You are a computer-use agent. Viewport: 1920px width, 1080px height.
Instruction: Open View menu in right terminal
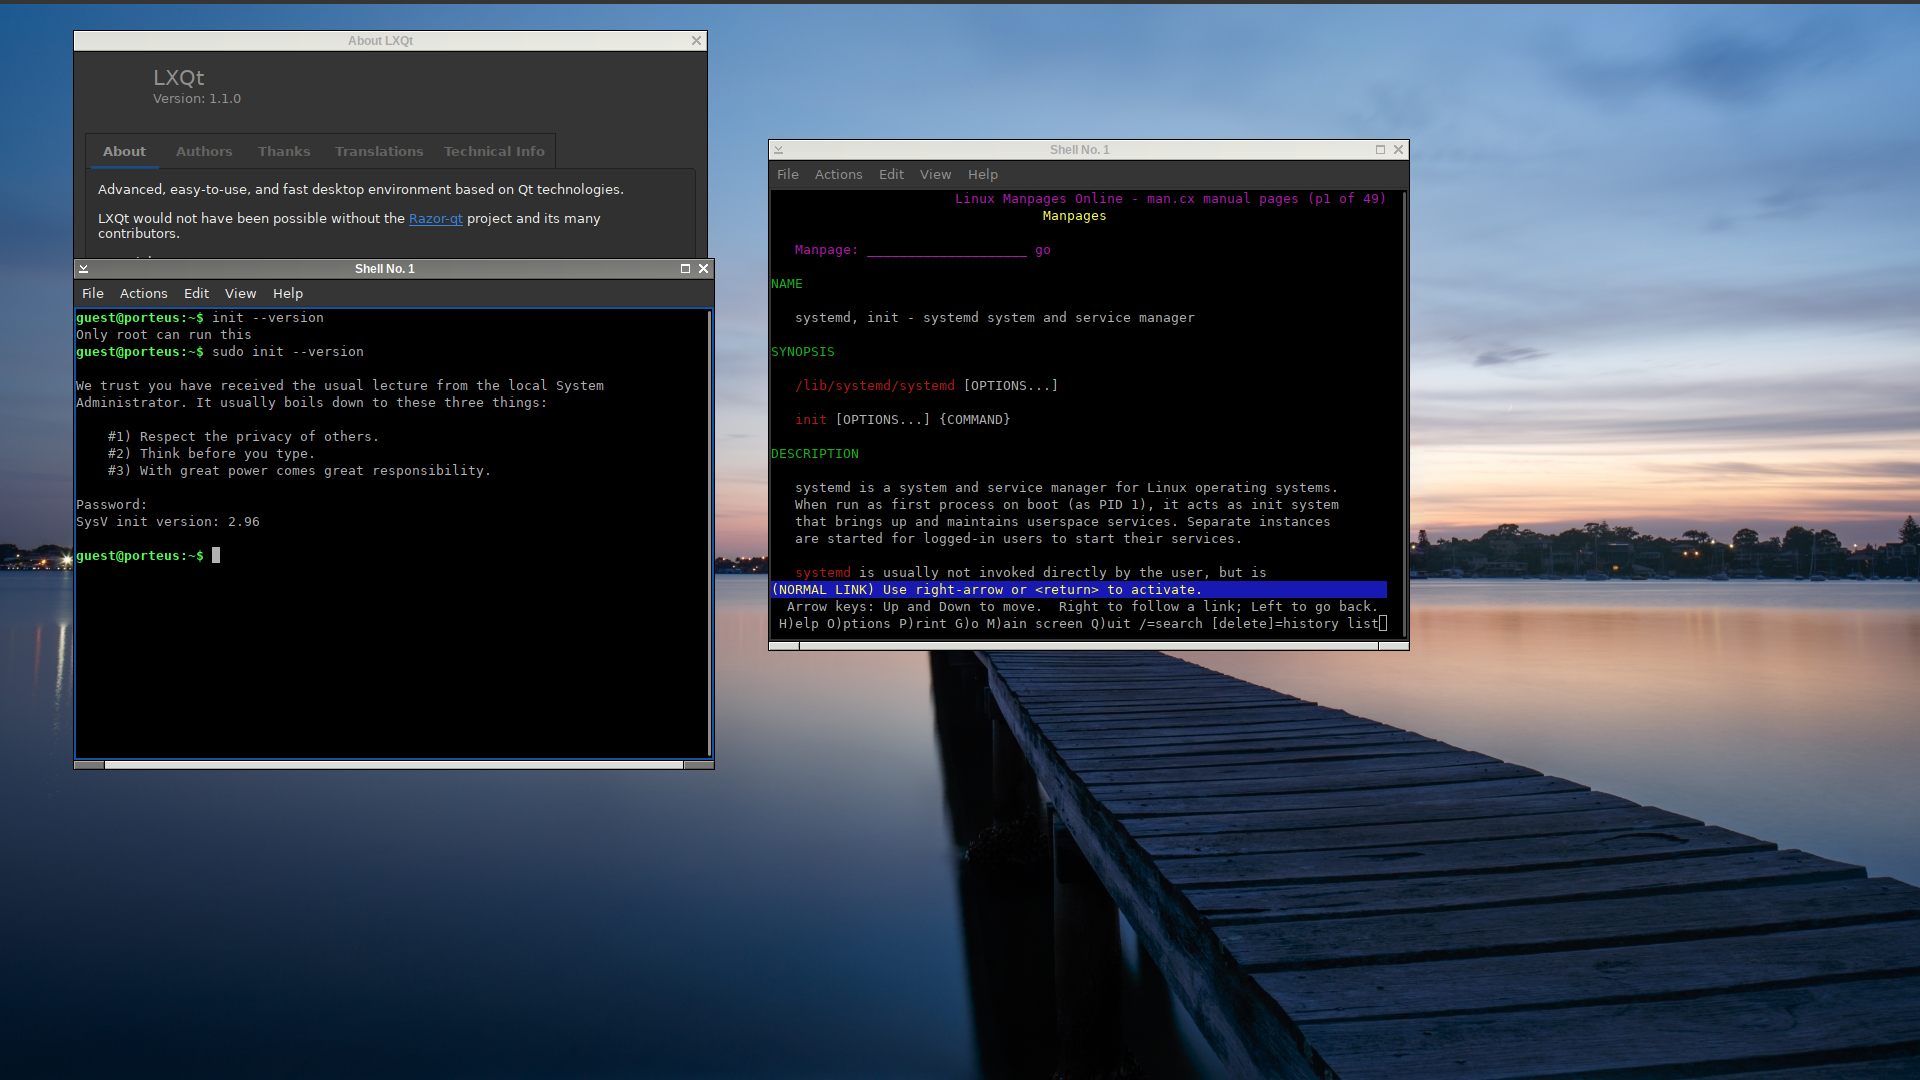935,174
